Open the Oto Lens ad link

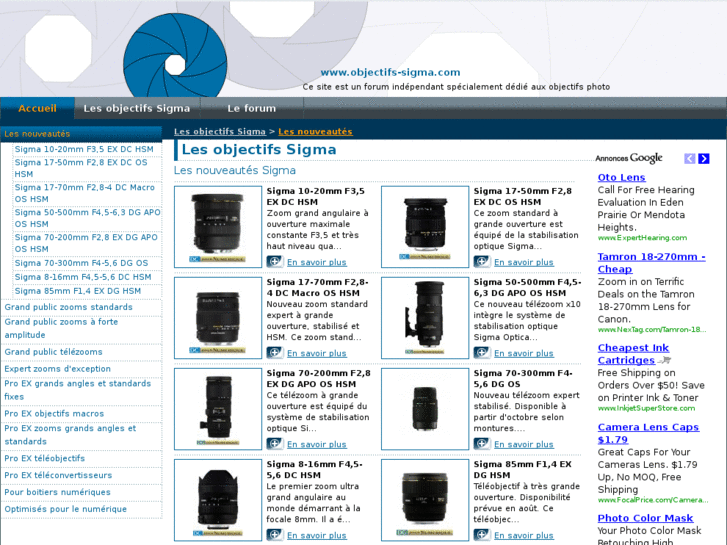[x=621, y=177]
